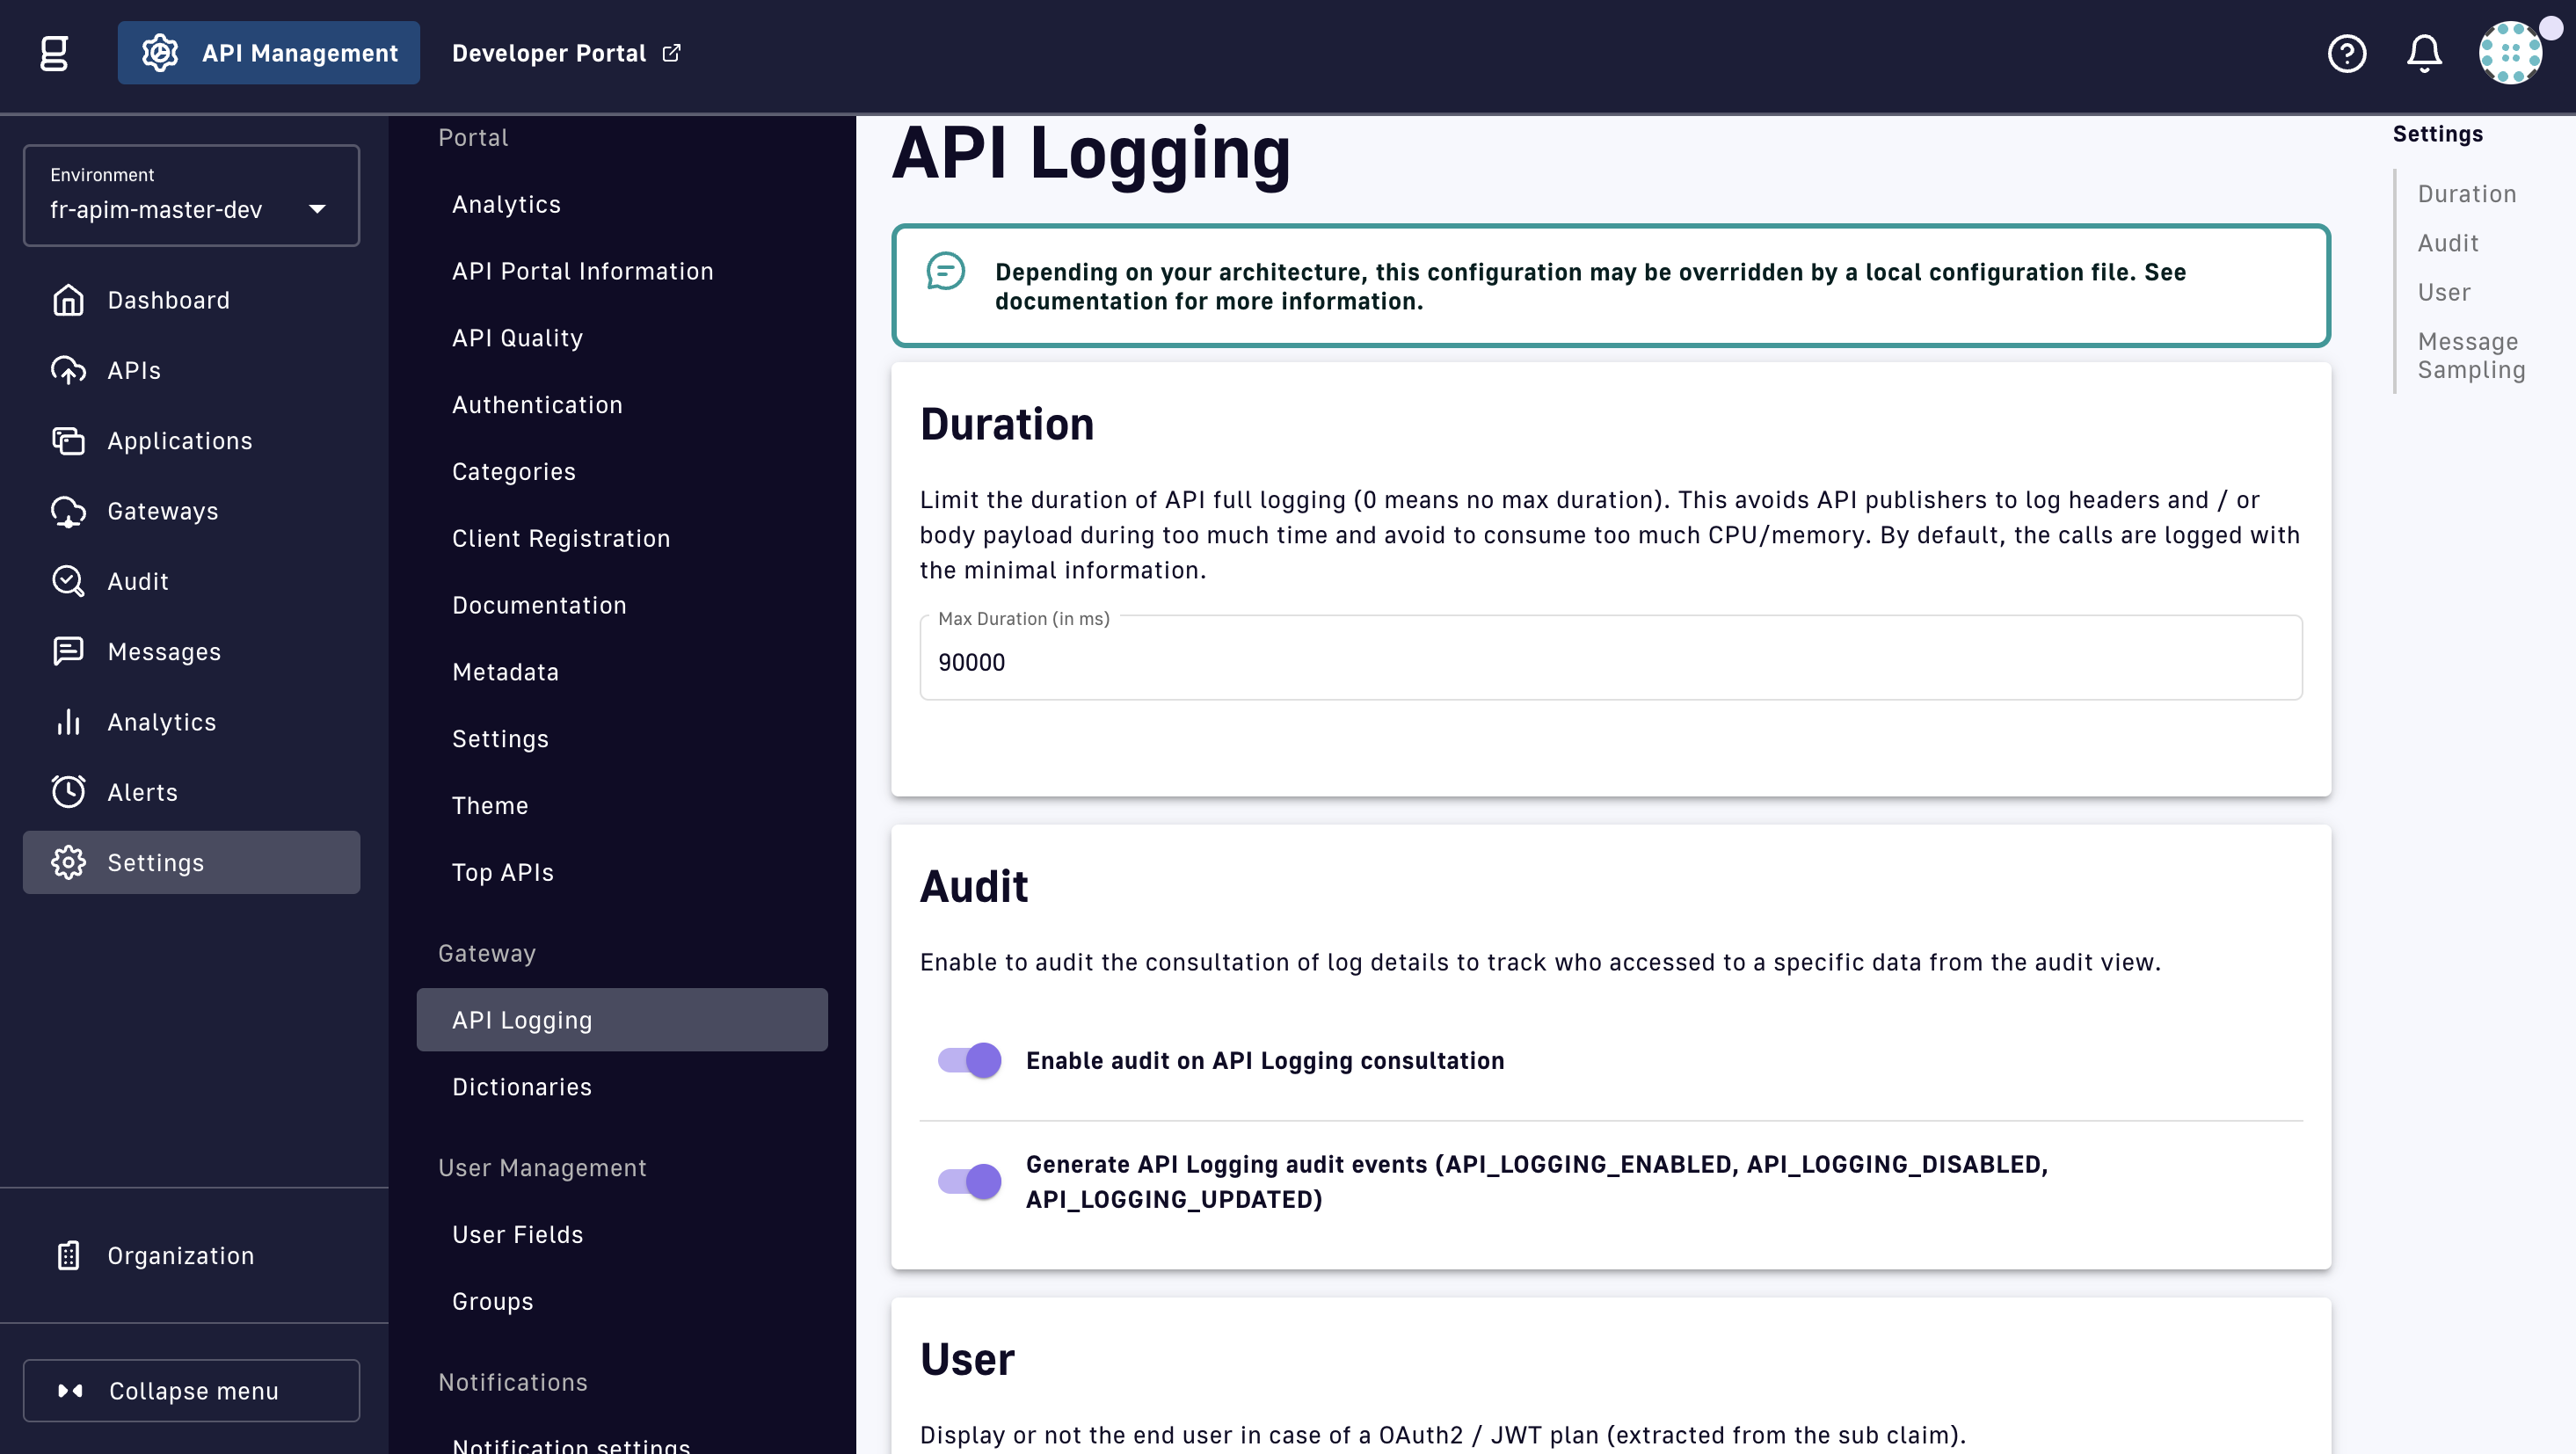2576x1454 pixels.
Task: Click the Max Duration input field
Action: (1610, 662)
